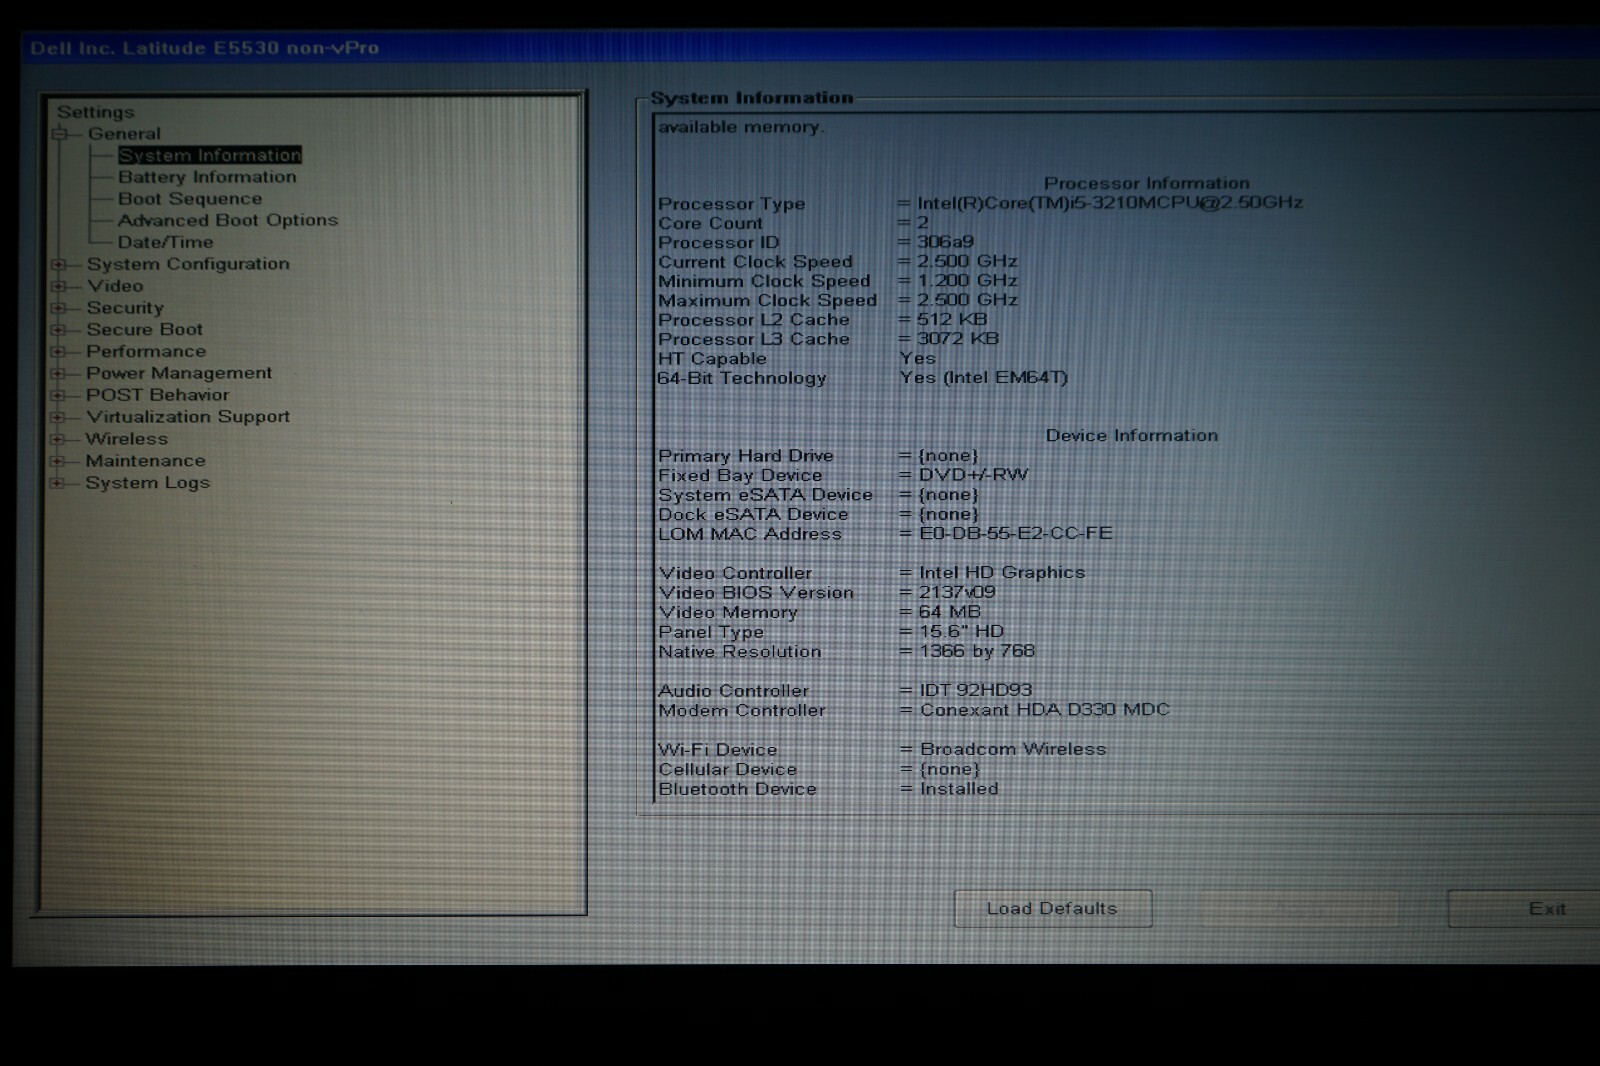Click Bluetooth Device Installed value

coord(959,789)
